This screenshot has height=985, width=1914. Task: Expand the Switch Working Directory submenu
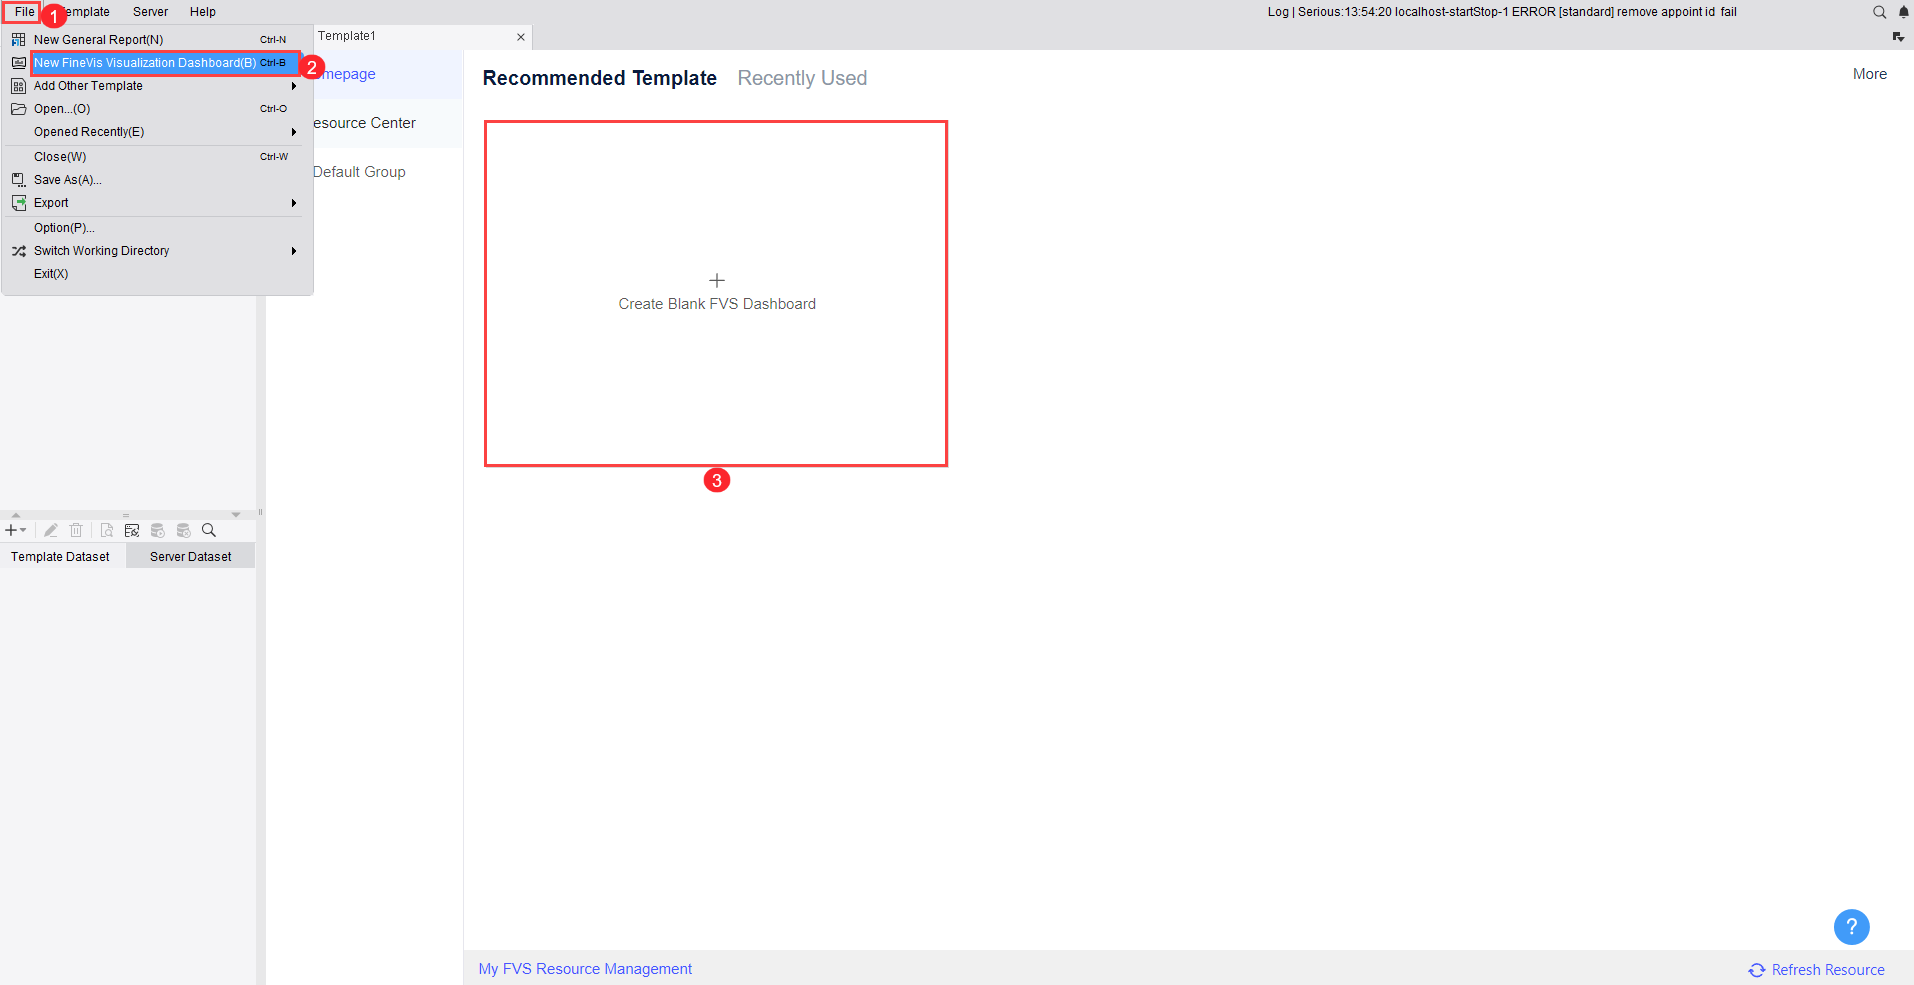click(293, 250)
